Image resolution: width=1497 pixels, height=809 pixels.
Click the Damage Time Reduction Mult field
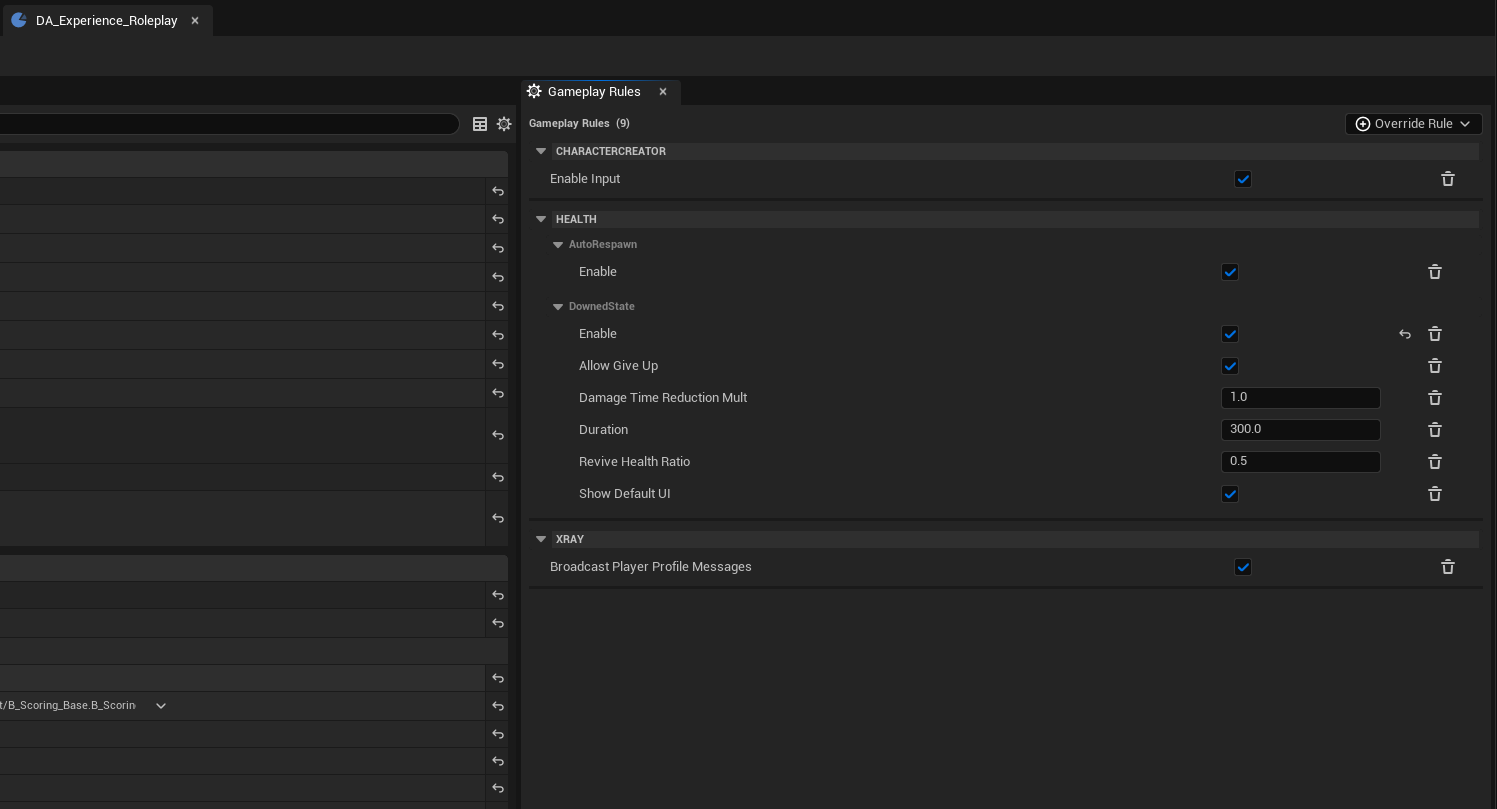click(1300, 398)
